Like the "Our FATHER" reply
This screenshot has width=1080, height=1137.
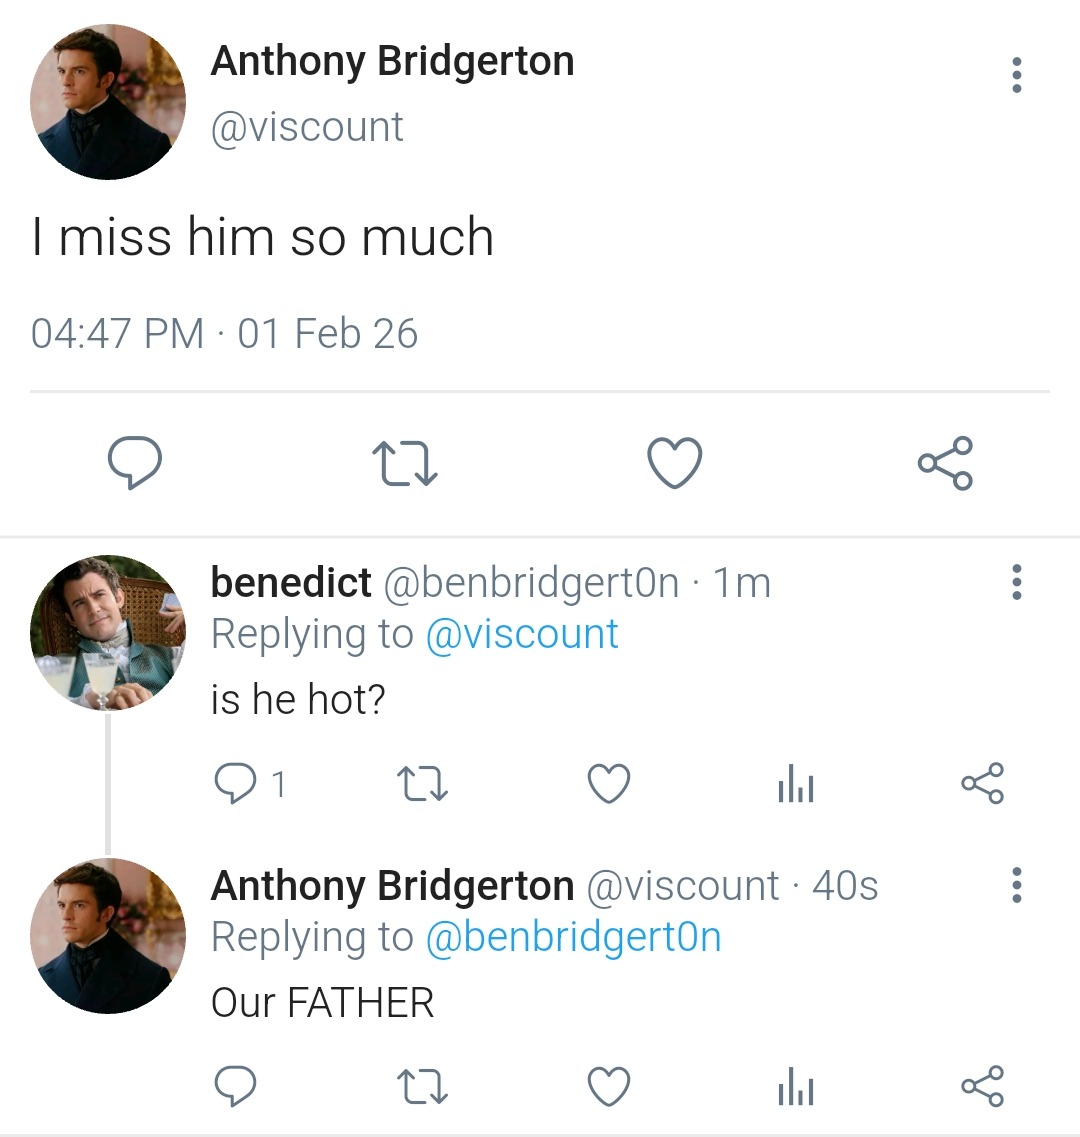coord(608,1087)
